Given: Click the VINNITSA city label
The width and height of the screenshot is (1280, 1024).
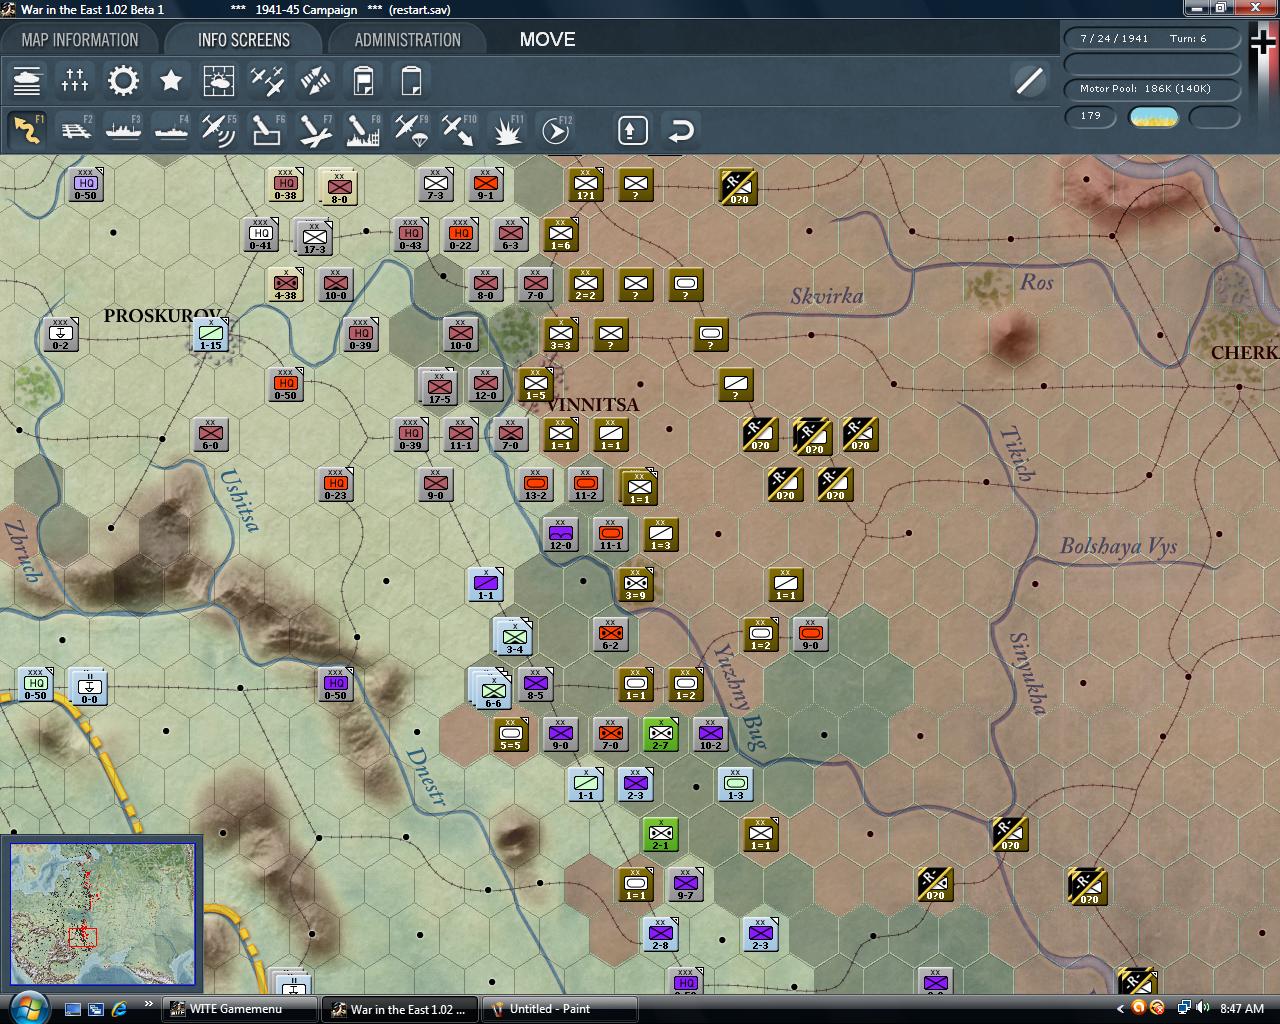Looking at the screenshot, I should [x=593, y=405].
